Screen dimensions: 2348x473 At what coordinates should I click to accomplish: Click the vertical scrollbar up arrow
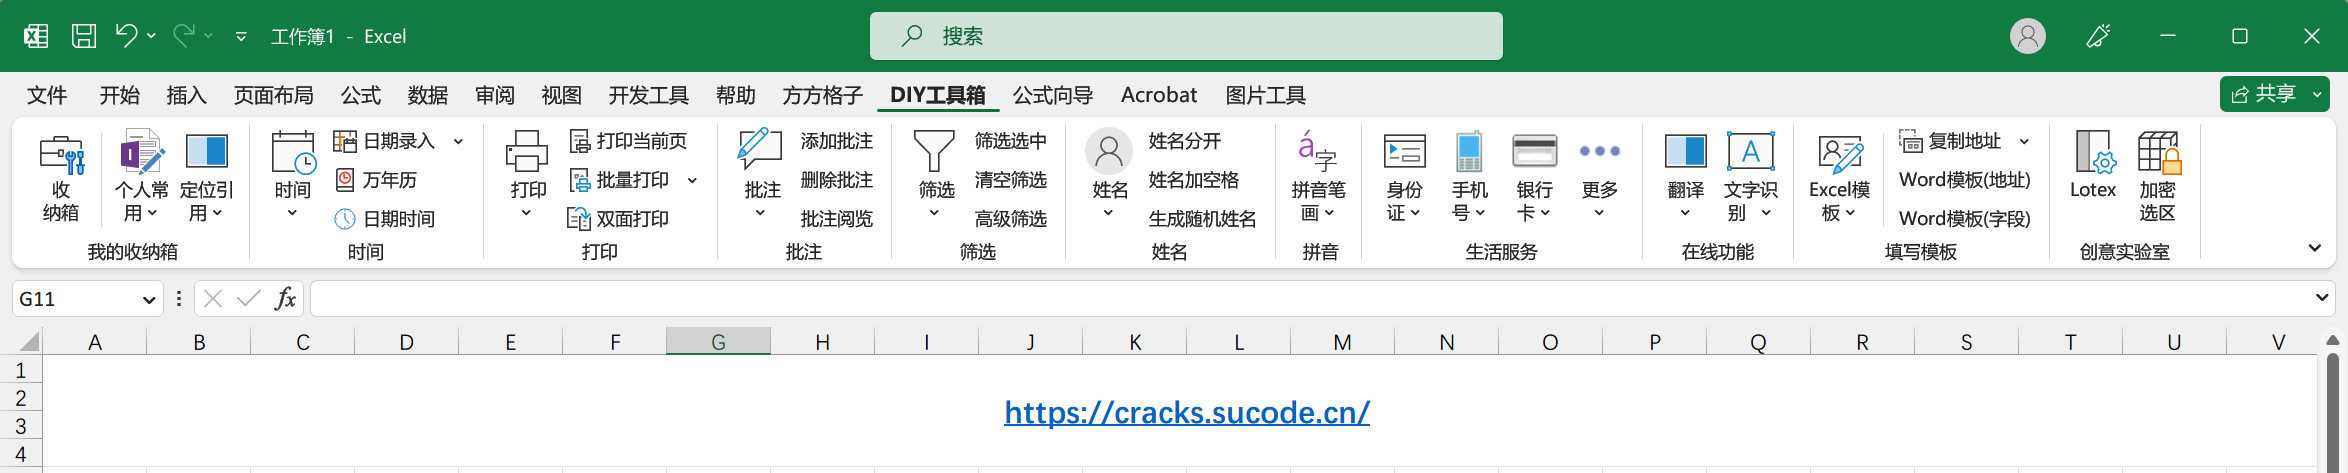[x=2334, y=341]
